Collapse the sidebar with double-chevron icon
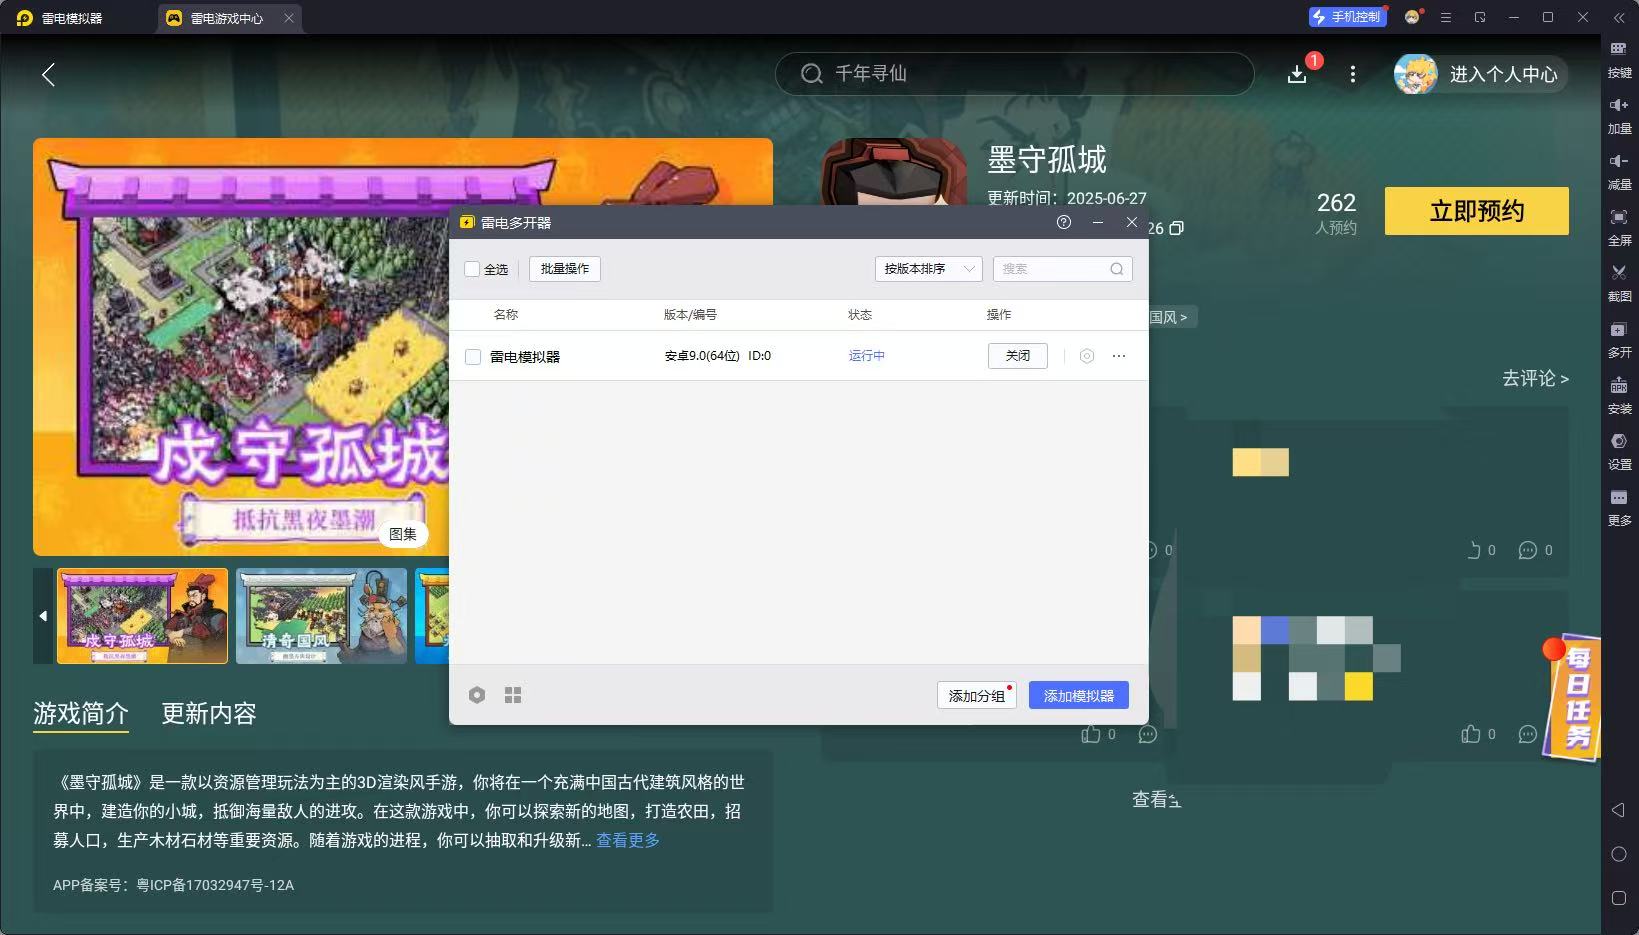This screenshot has height=935, width=1639. pos(1619,17)
